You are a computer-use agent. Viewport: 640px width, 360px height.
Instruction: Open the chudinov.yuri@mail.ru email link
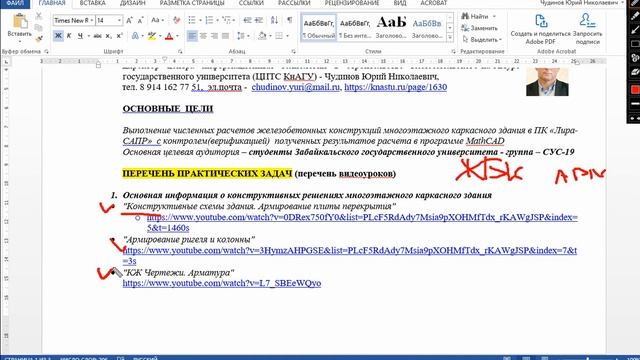point(296,87)
